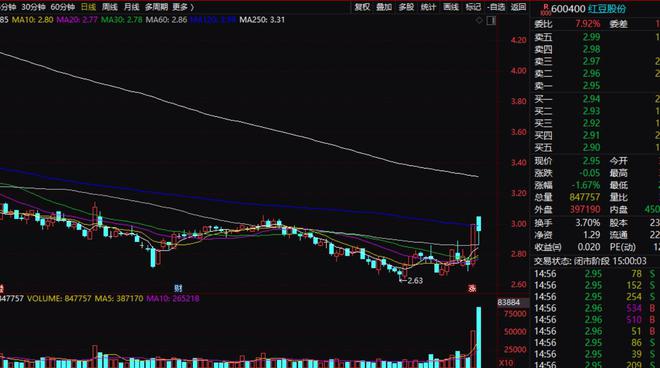Screen dimensions: 660x368
Task: Toggle -自选 watchlist removal
Action: [496, 7]
